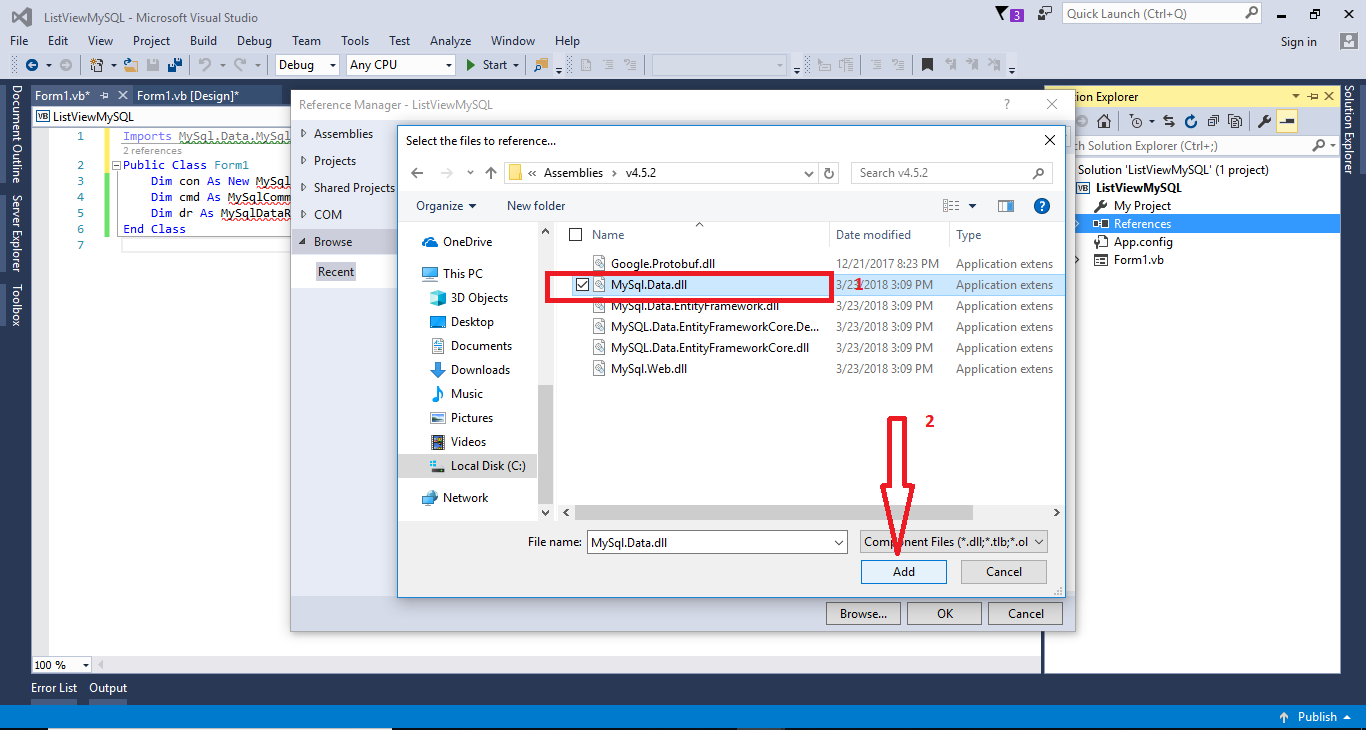Select Google.Protobuf.dll in the file list
1366x730 pixels.
point(663,264)
